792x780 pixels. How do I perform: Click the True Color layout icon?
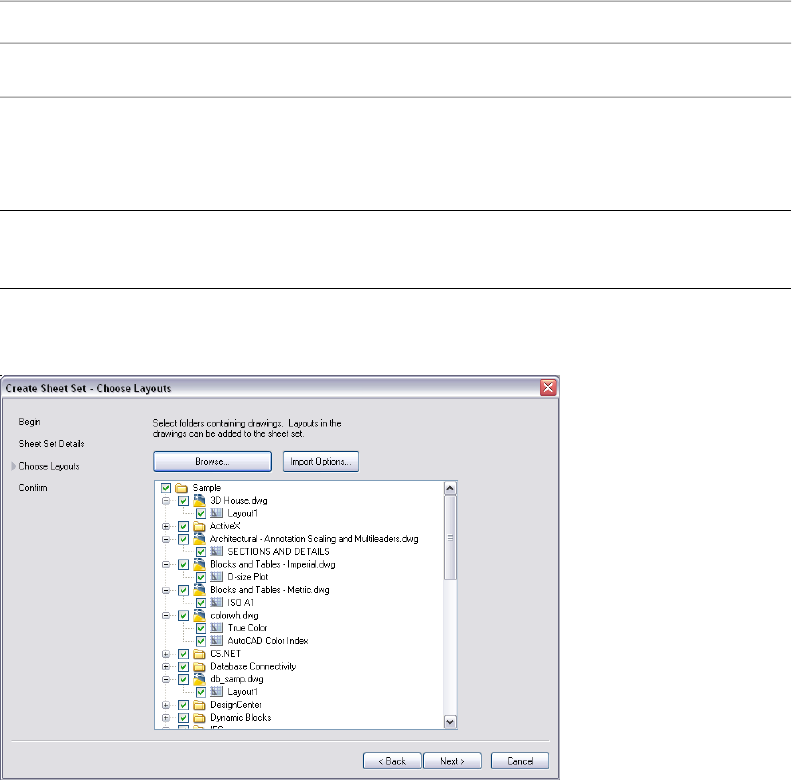click(x=216, y=628)
